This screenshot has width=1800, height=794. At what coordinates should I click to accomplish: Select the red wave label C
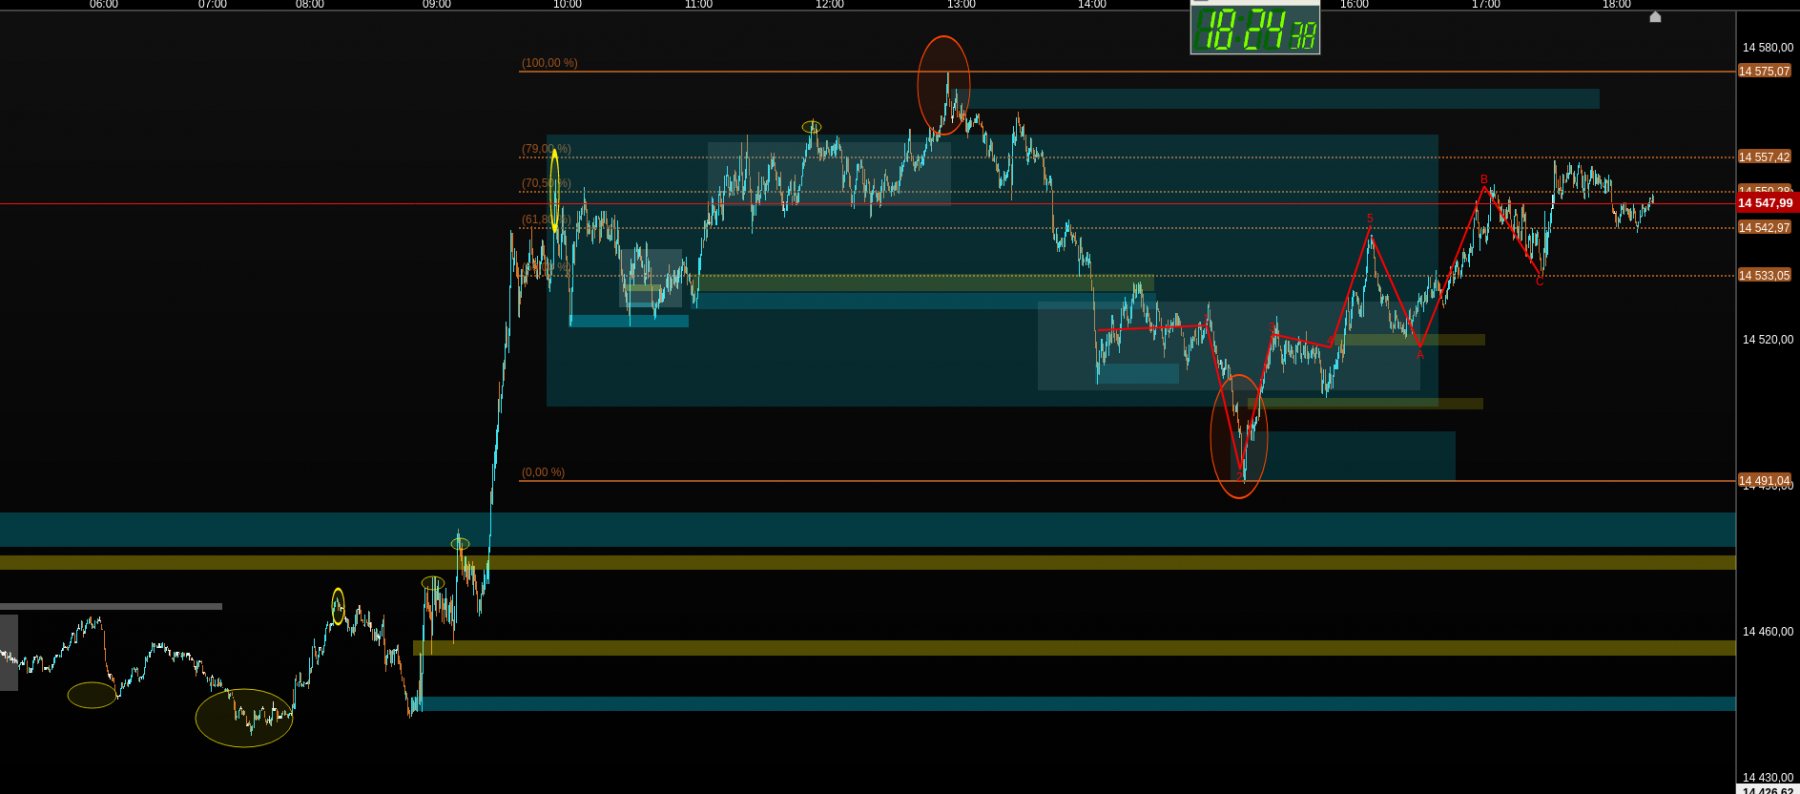coord(1539,282)
